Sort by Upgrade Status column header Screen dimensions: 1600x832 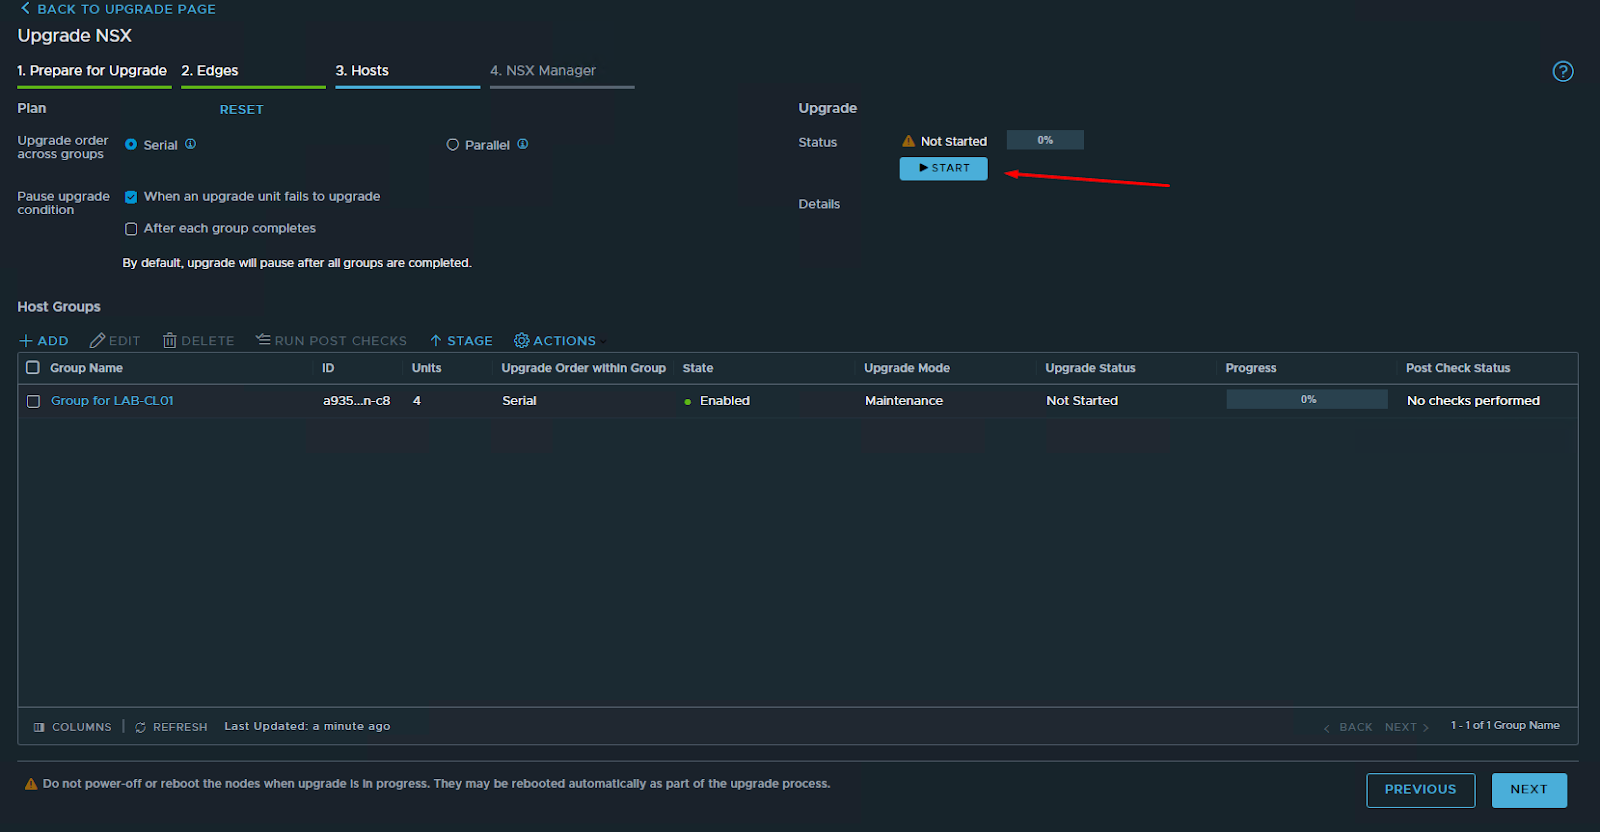point(1090,368)
